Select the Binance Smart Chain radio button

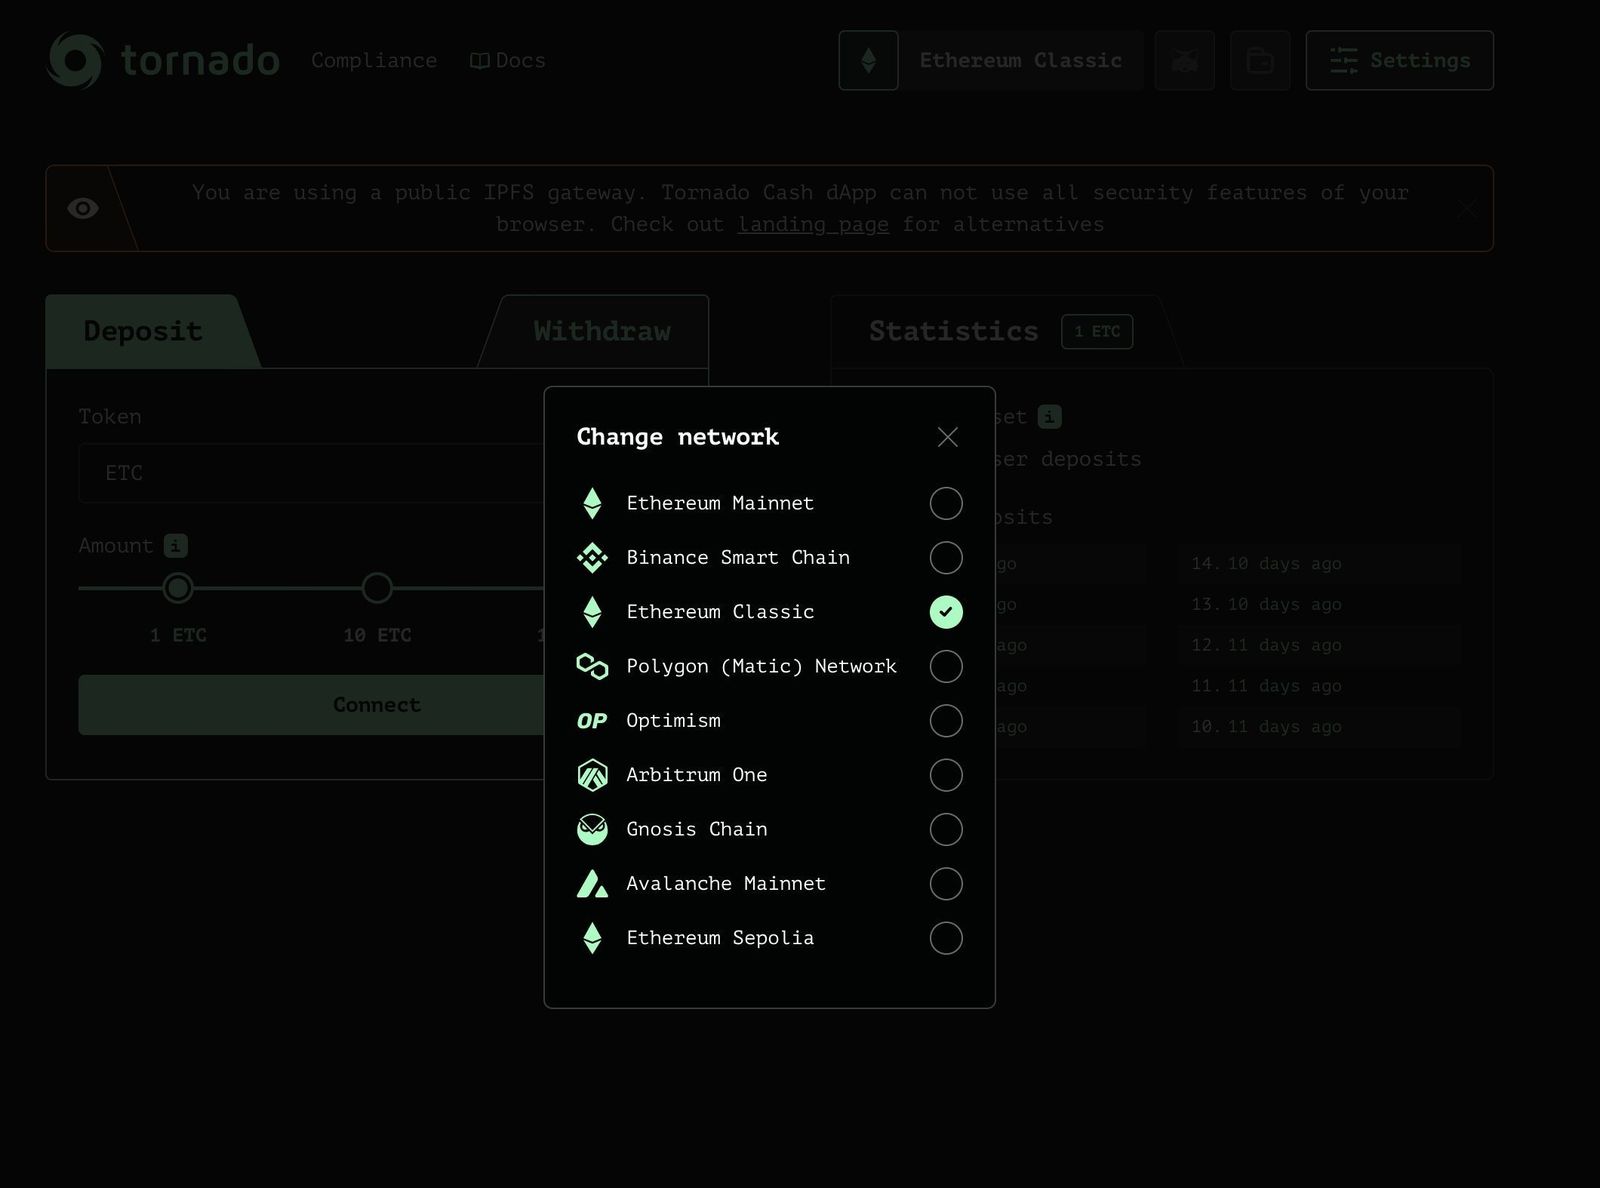point(946,558)
